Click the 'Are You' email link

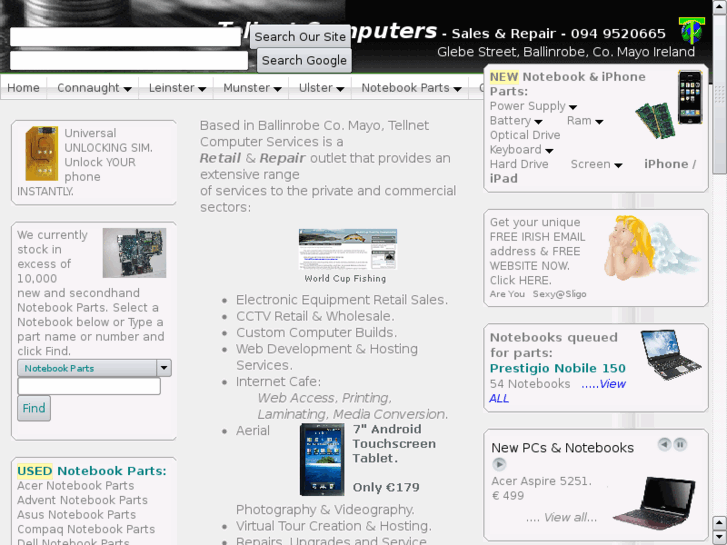click(x=507, y=294)
